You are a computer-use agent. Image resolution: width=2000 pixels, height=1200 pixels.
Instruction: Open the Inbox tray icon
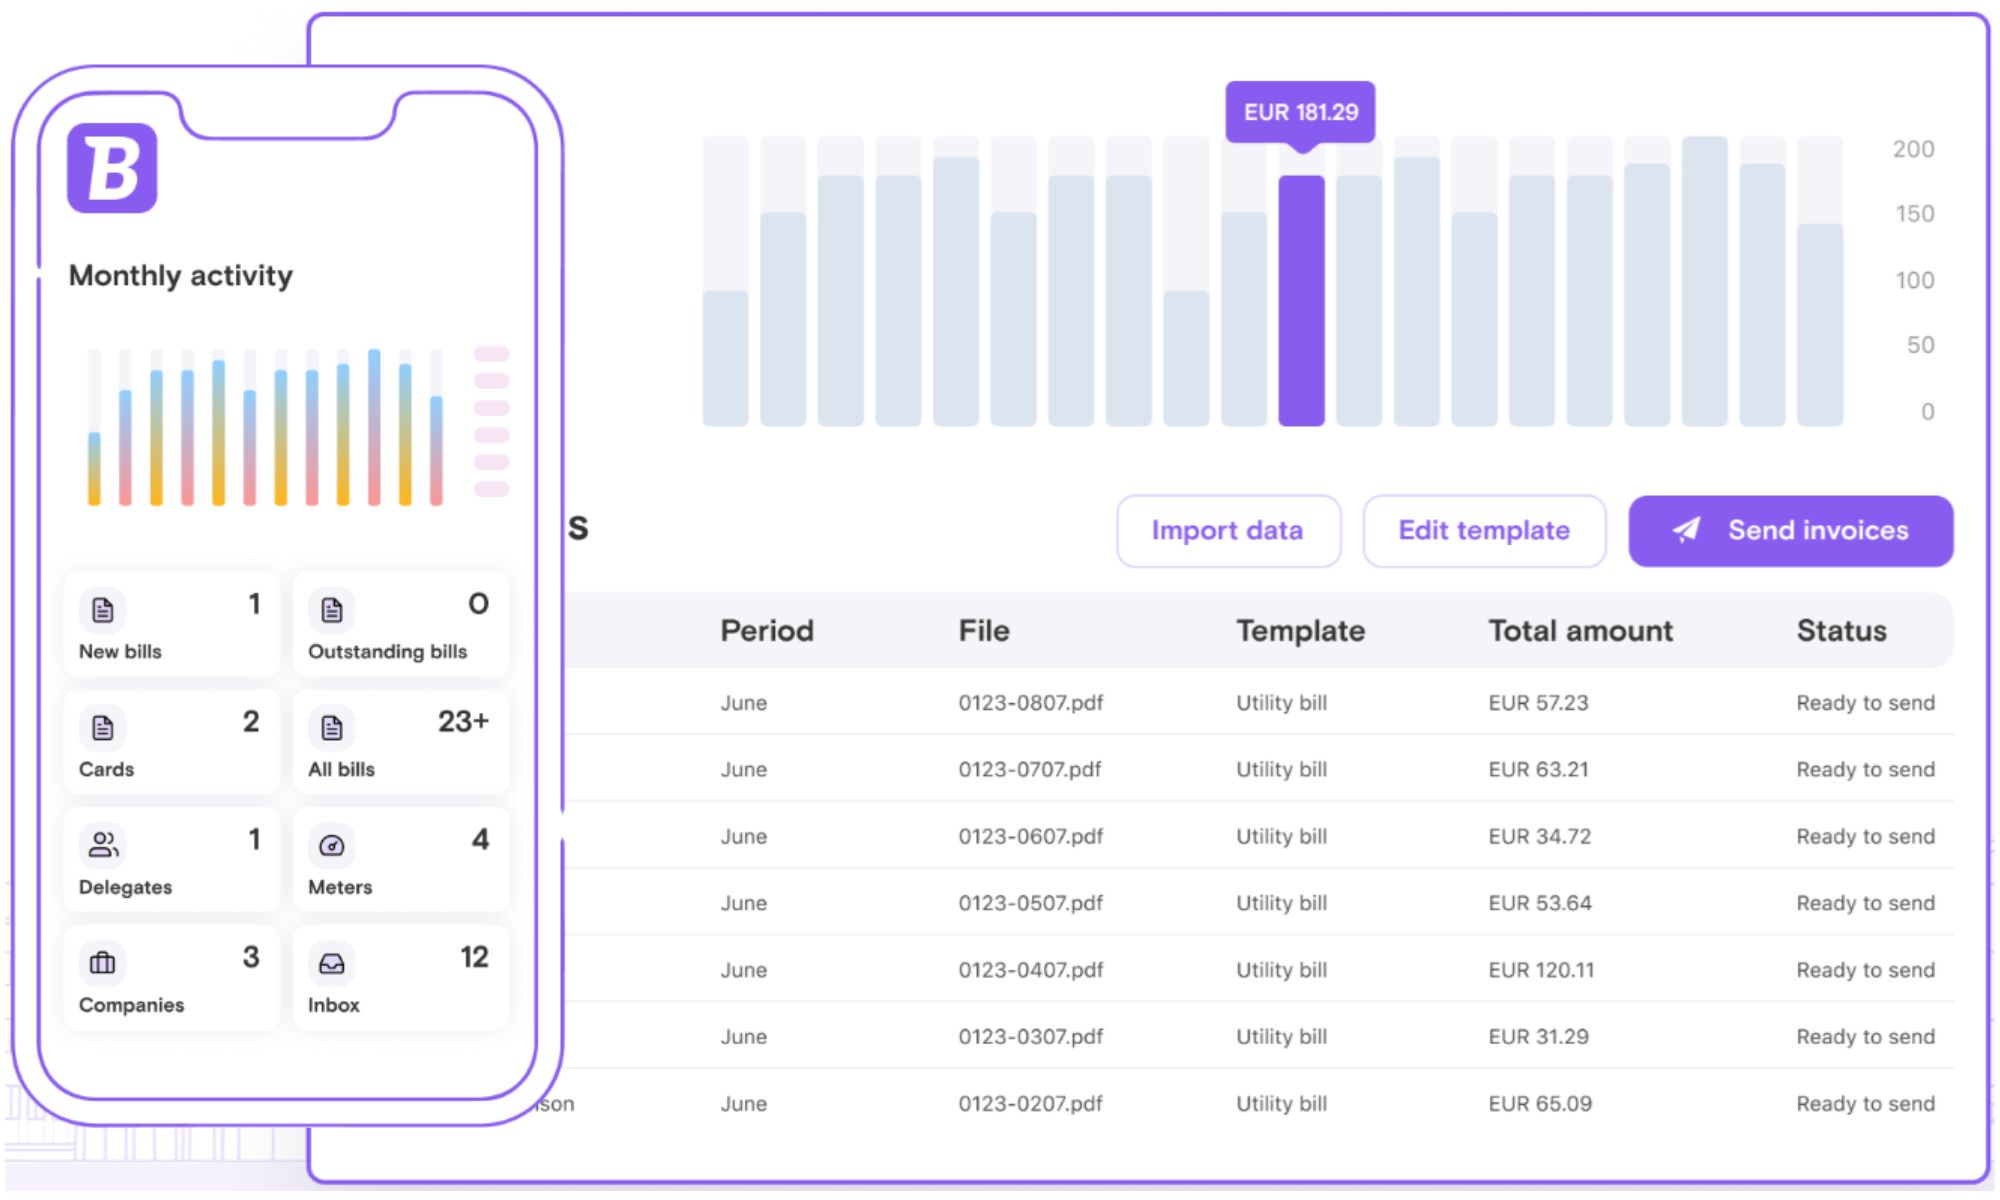pyautogui.click(x=332, y=963)
